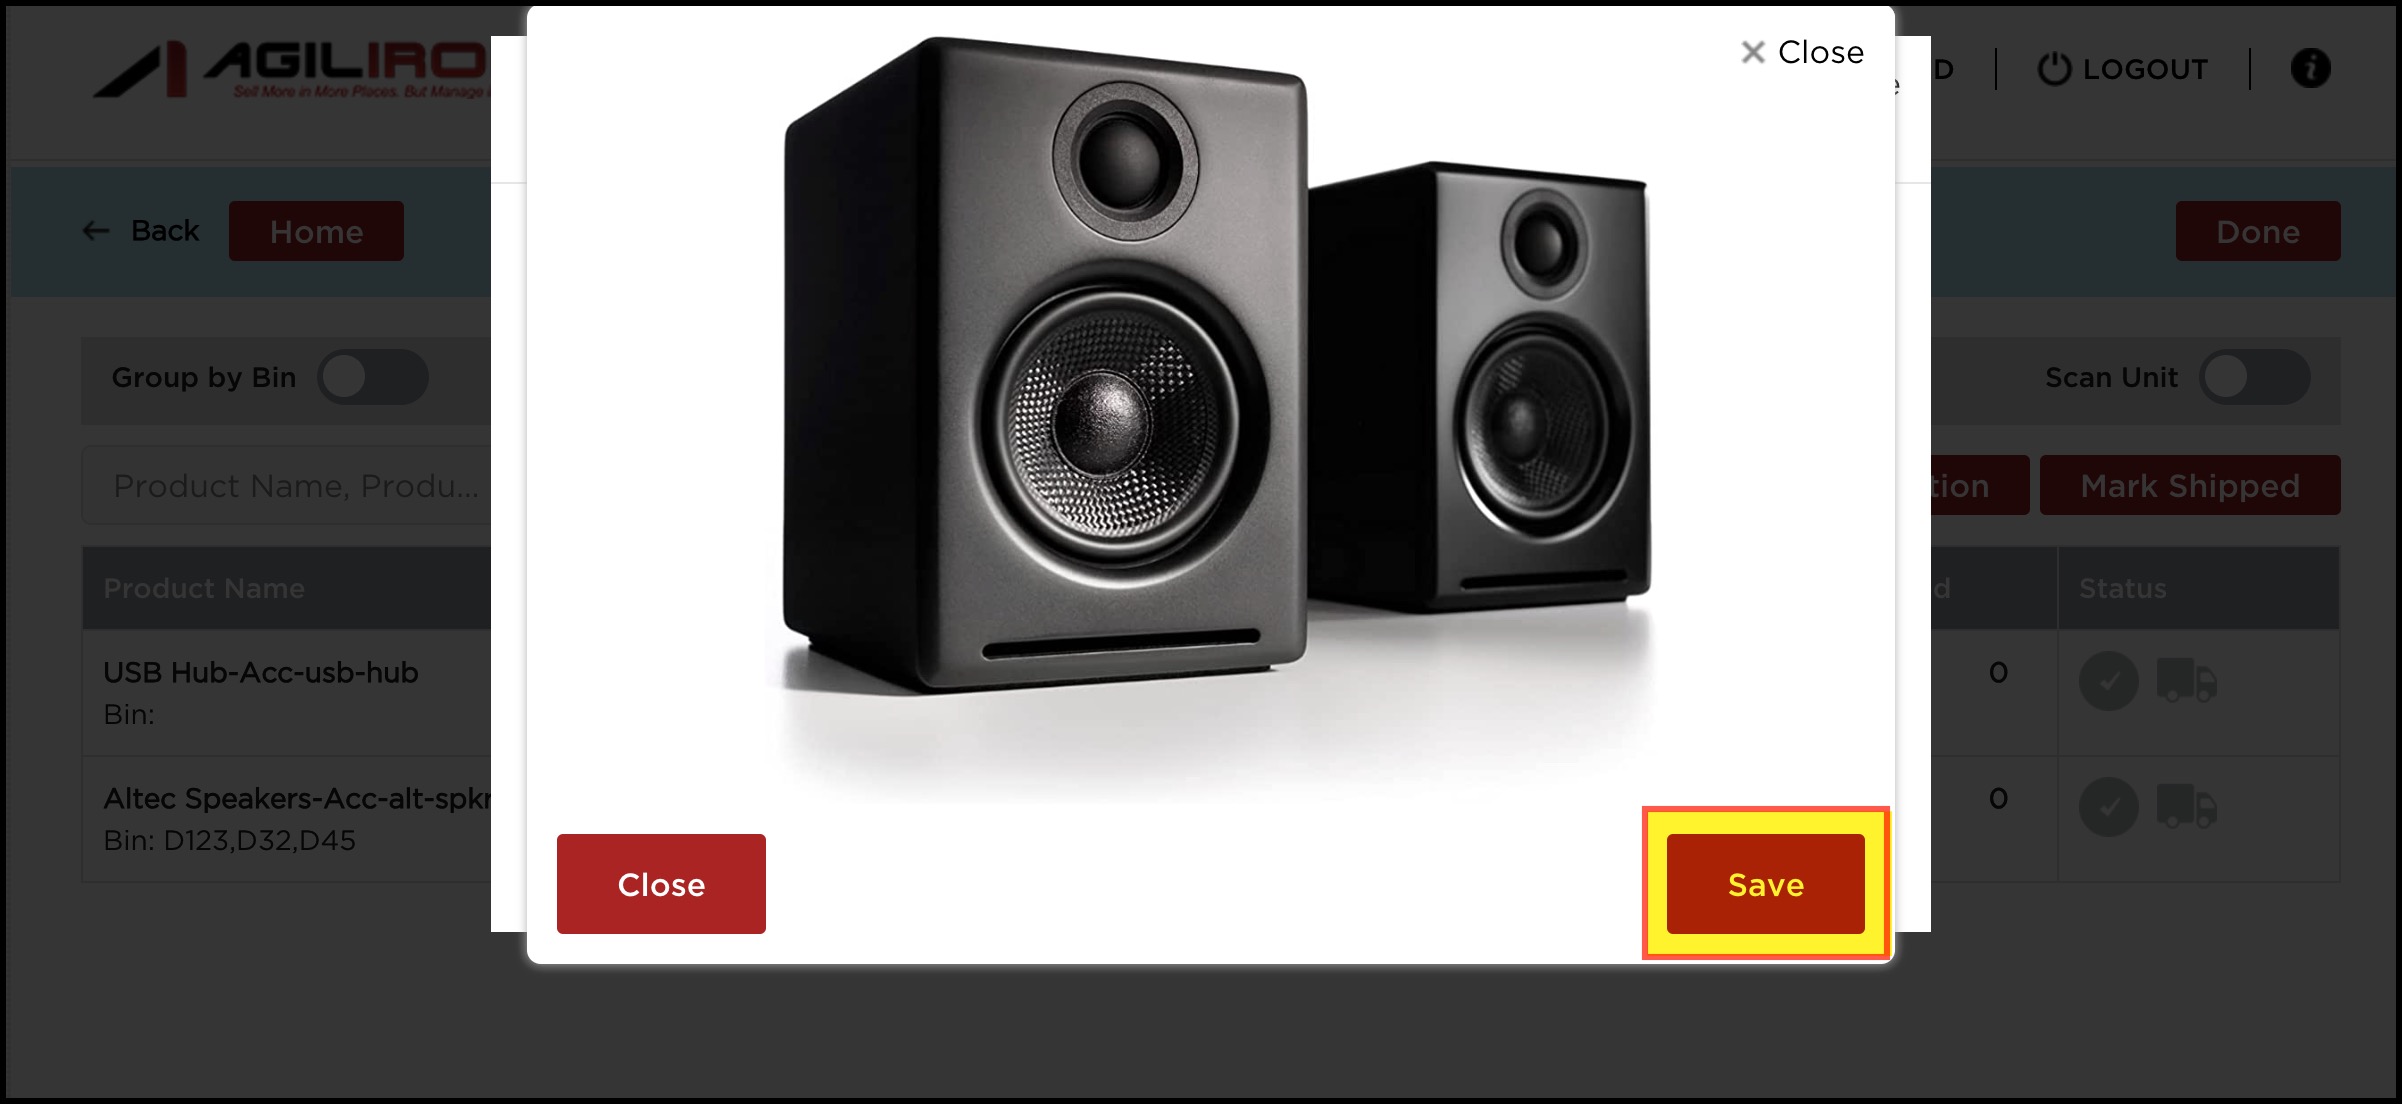The width and height of the screenshot is (2402, 1104).
Task: Click the Product Name search field
Action: click(x=287, y=485)
